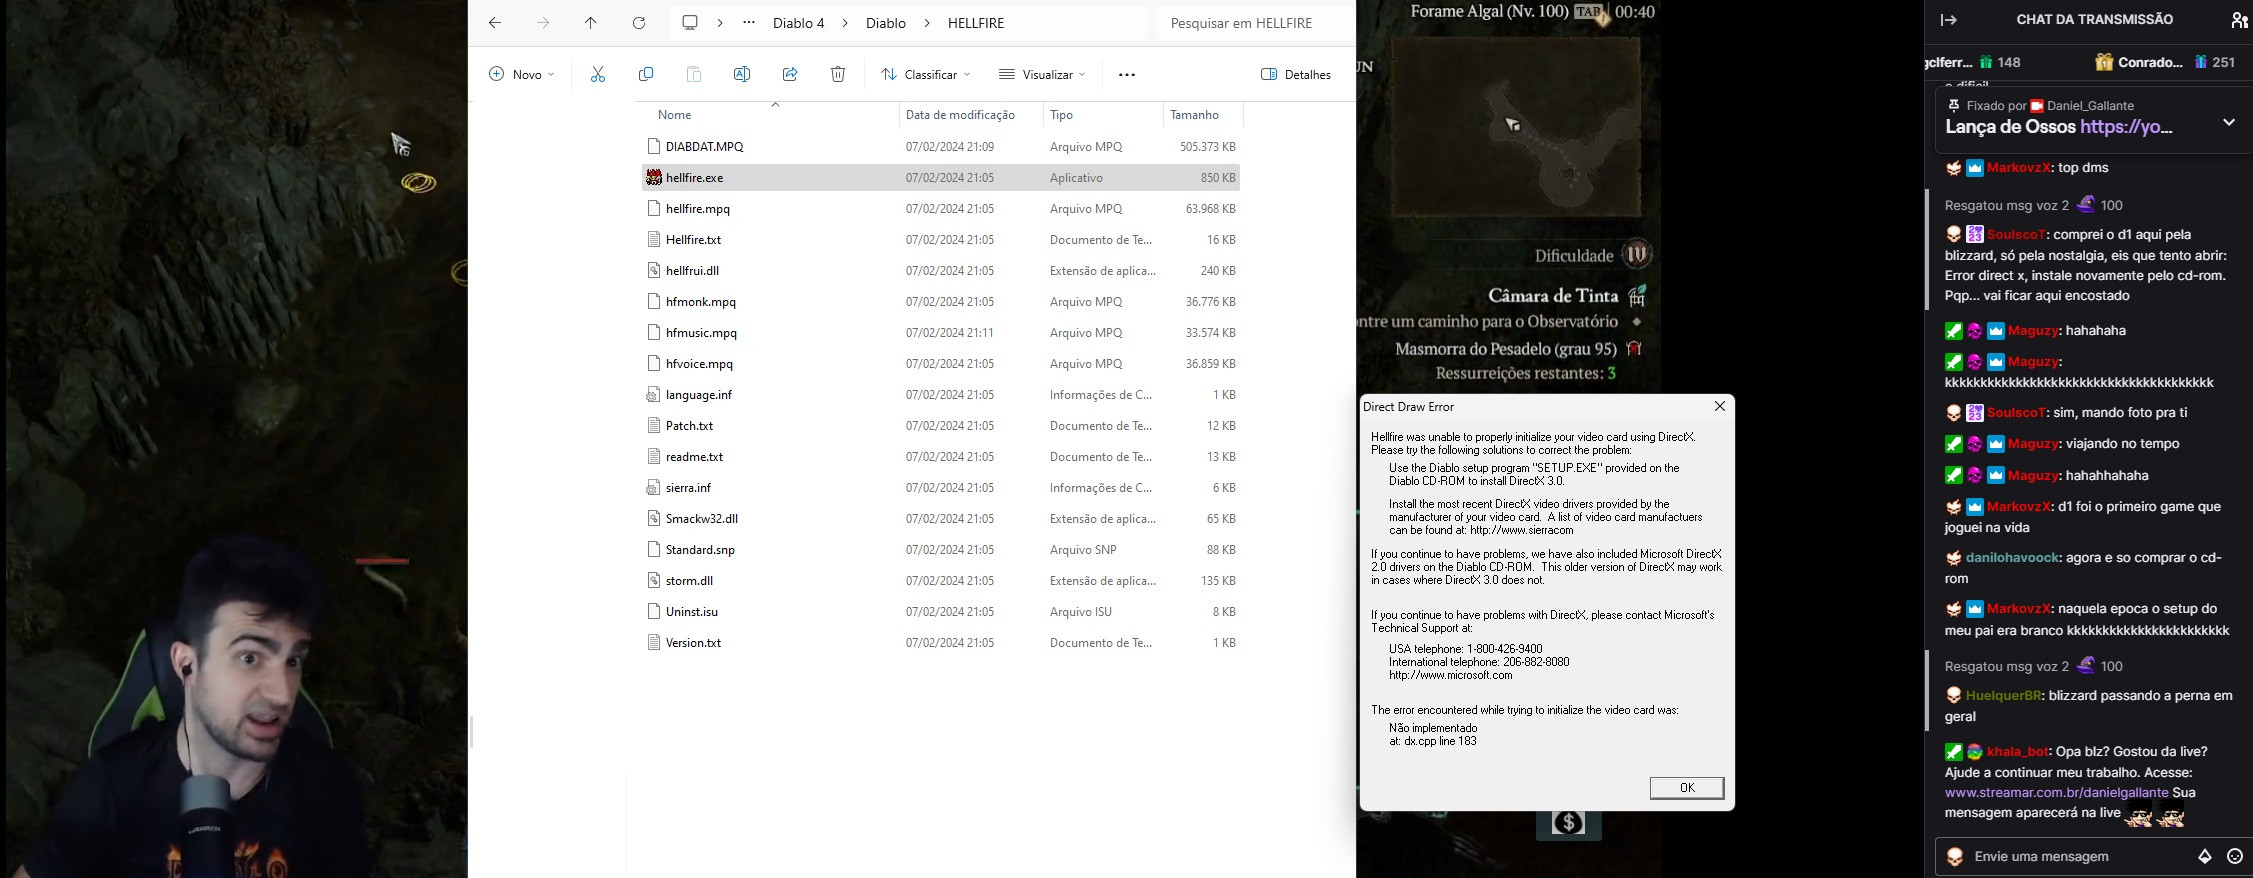Expand chevron after Diablo 4 breadcrumb
This screenshot has height=878, width=2253.
845,23
